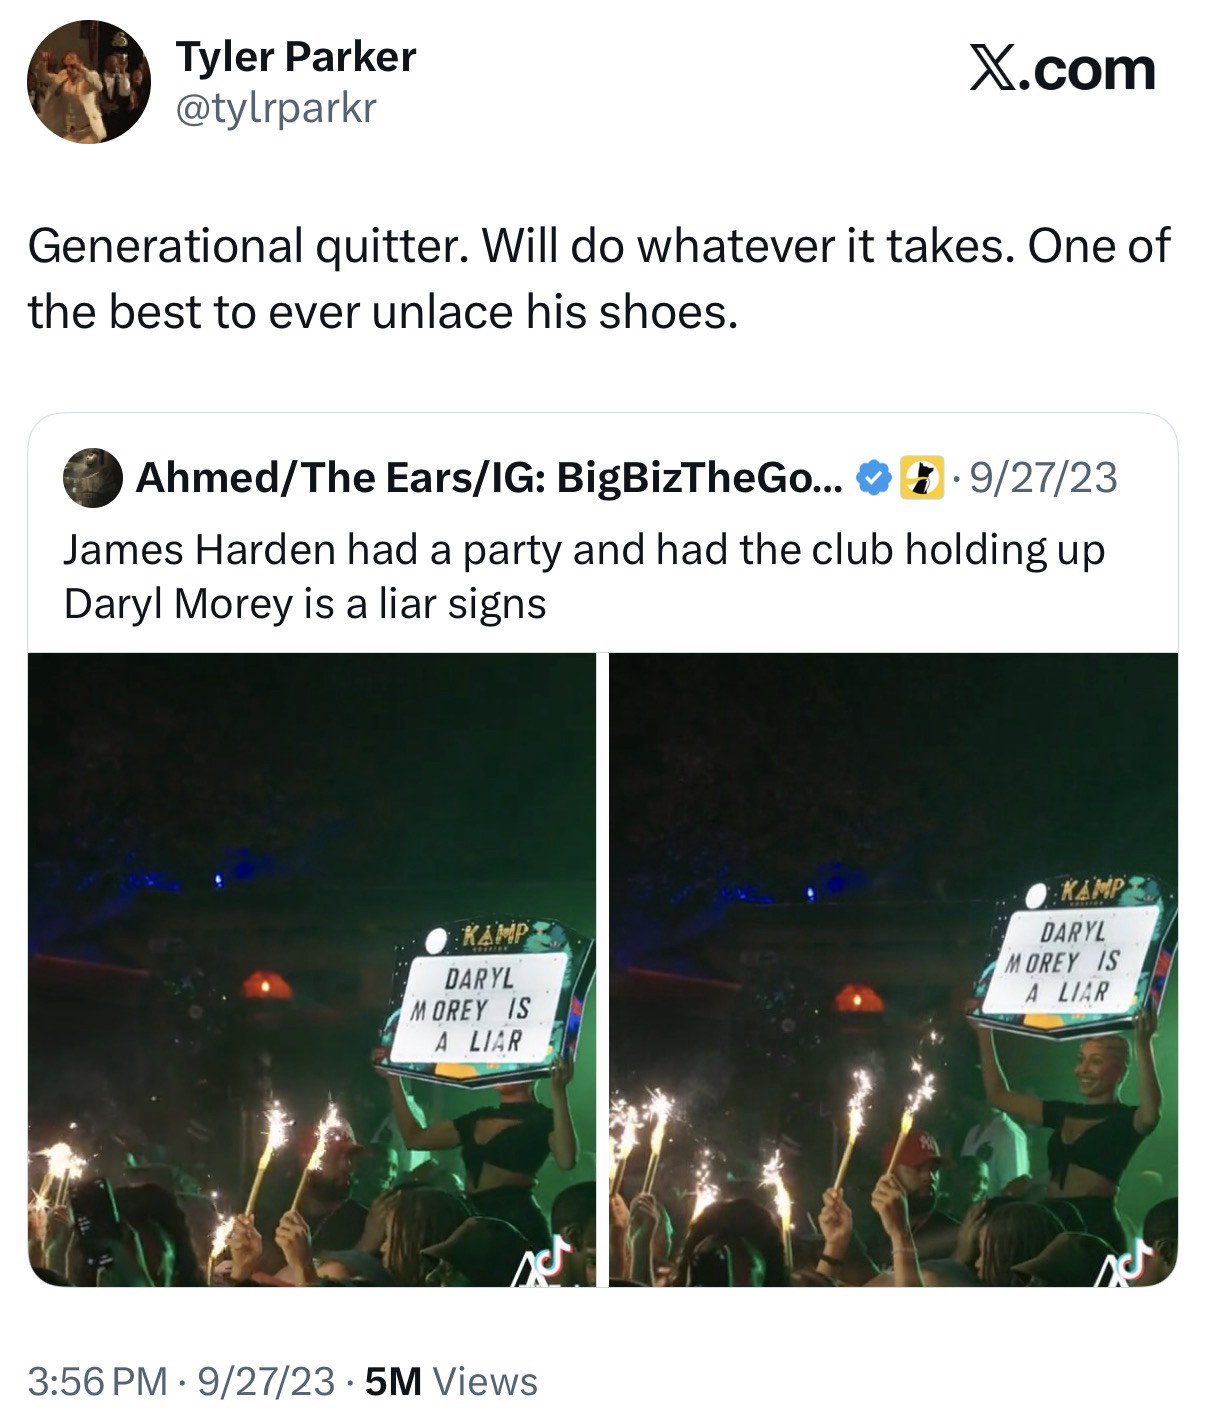
Task: Click the quoted tweet's small profile avatar
Action: (92, 478)
